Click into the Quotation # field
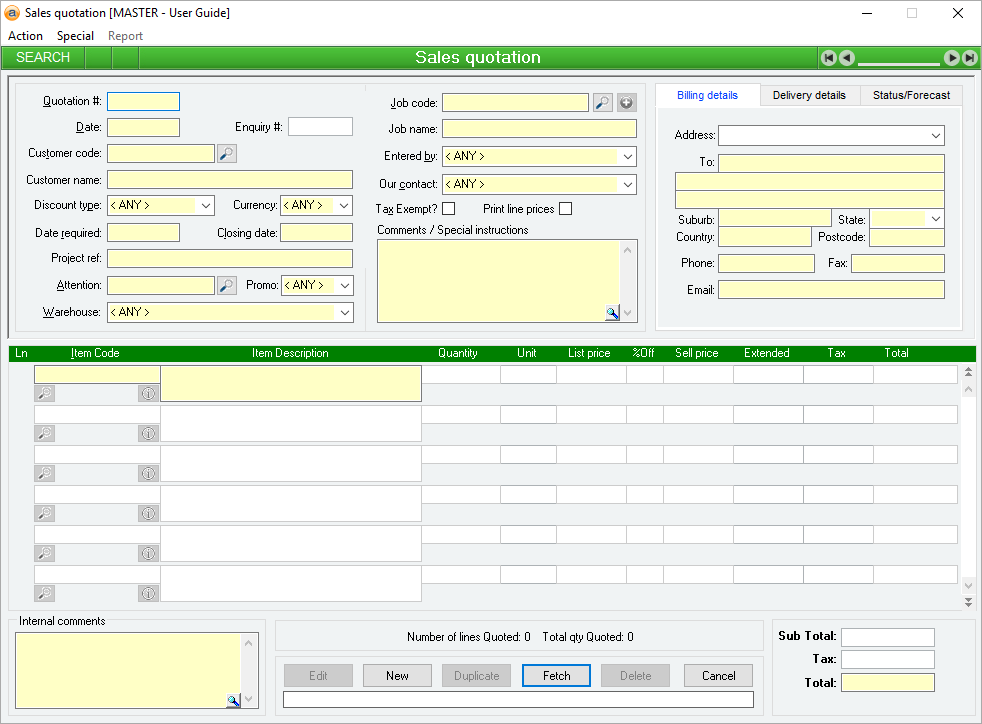The width and height of the screenshot is (982, 724). [143, 101]
